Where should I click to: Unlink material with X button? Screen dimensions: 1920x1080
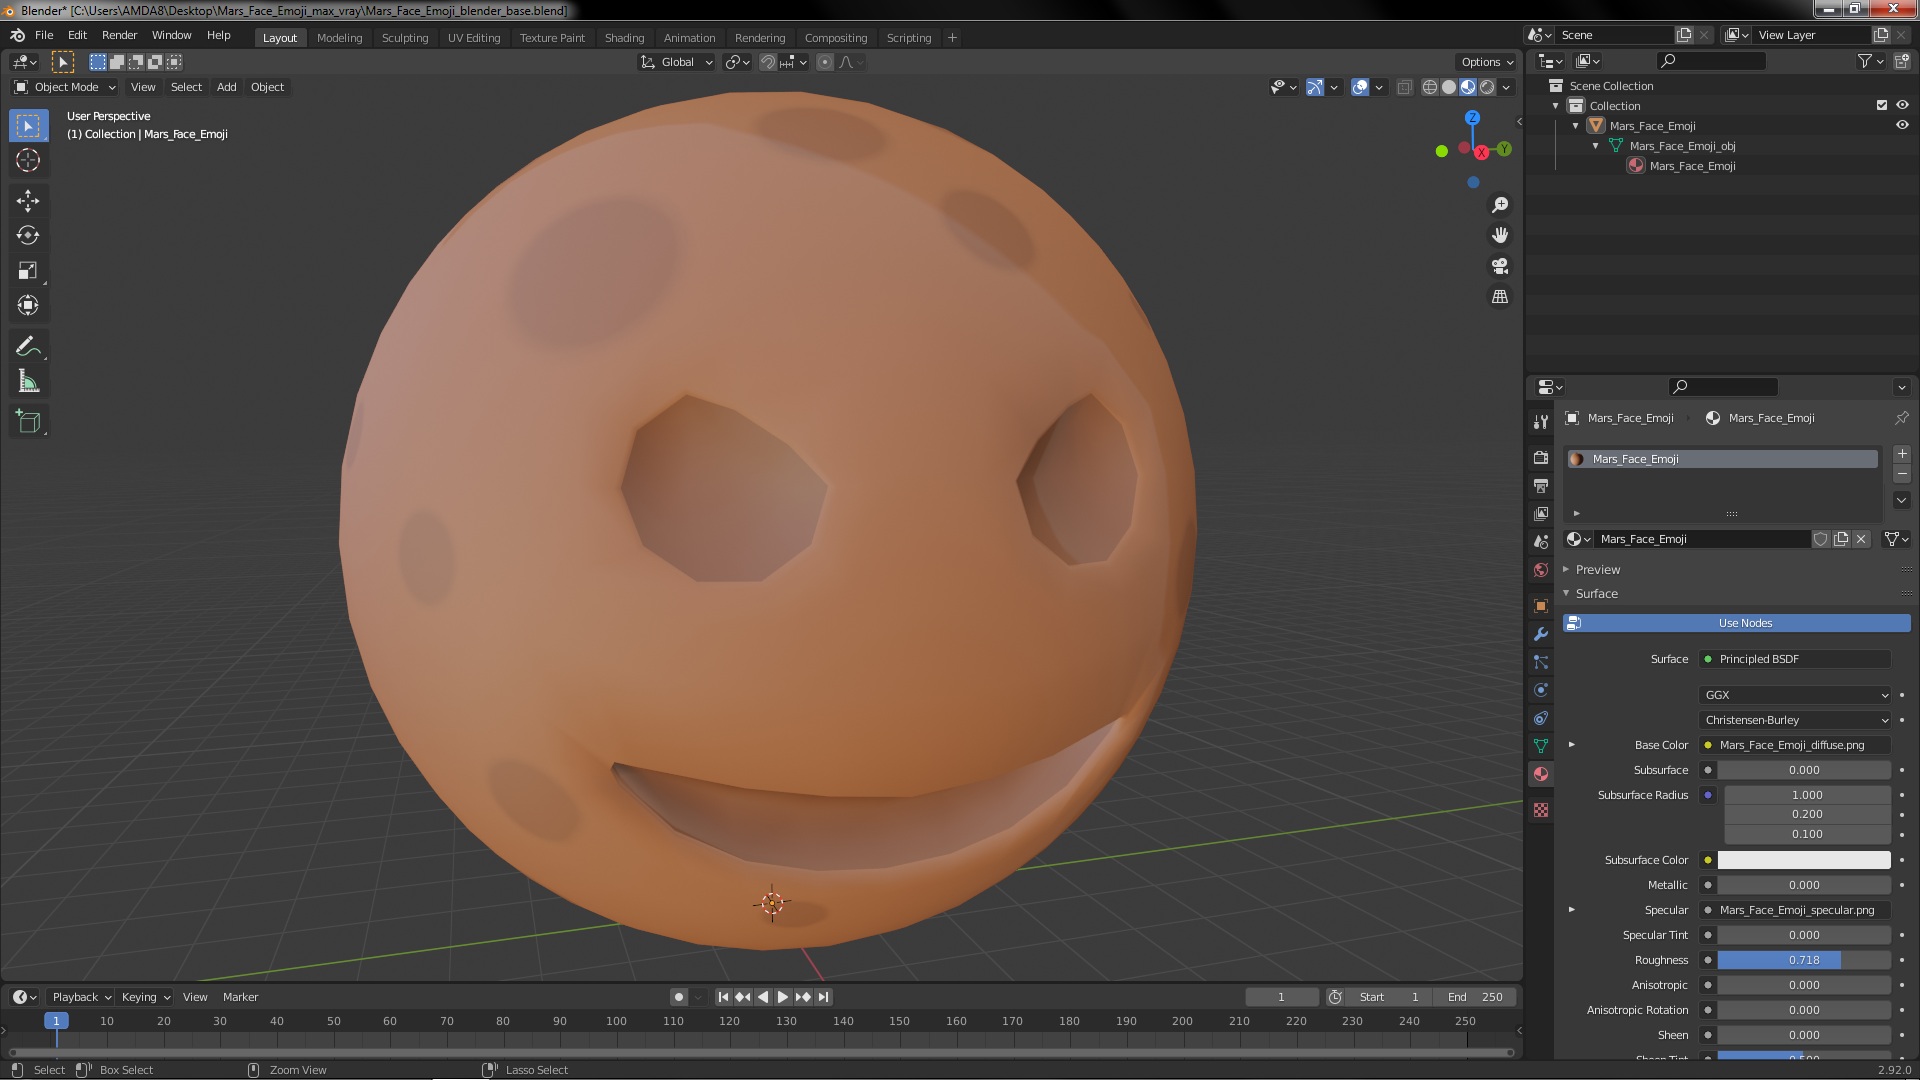[1861, 539]
